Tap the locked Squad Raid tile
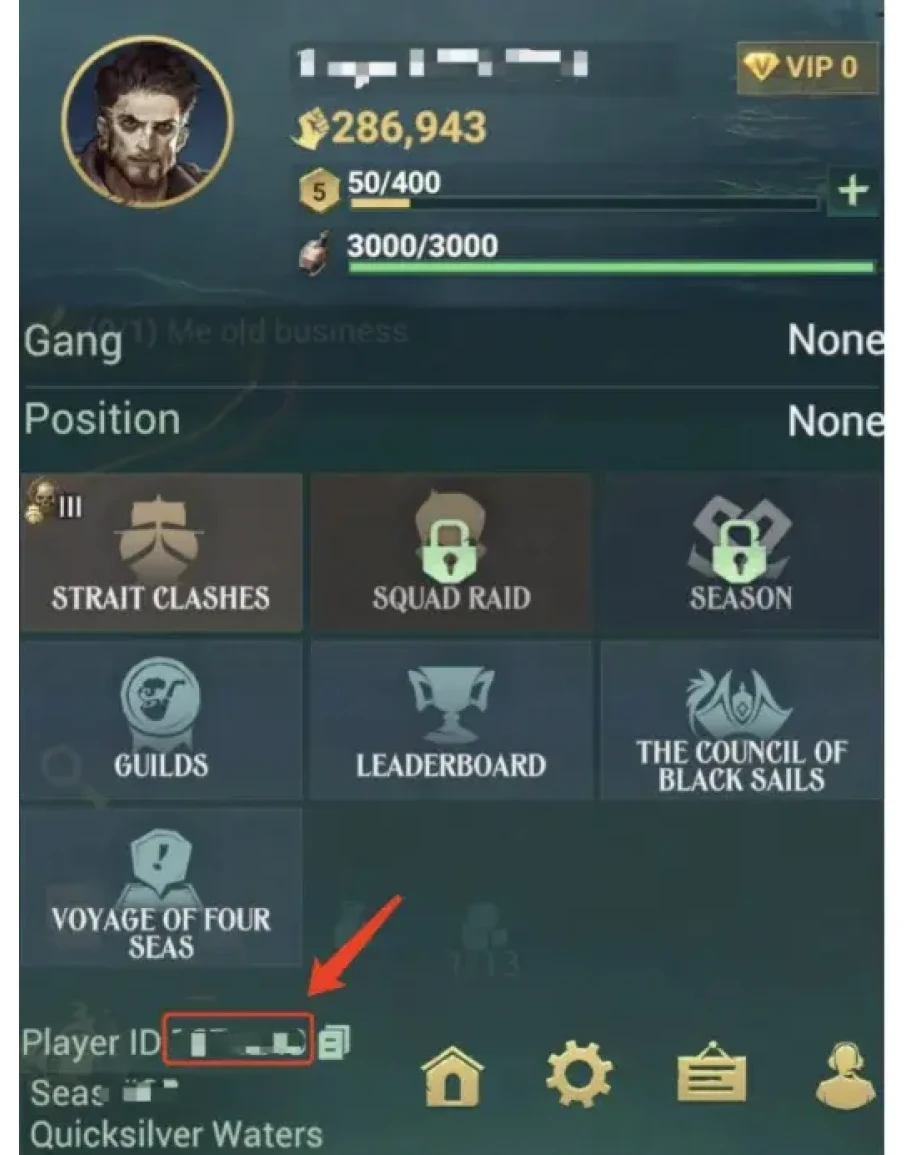This screenshot has width=910, height=1155. [x=451, y=552]
